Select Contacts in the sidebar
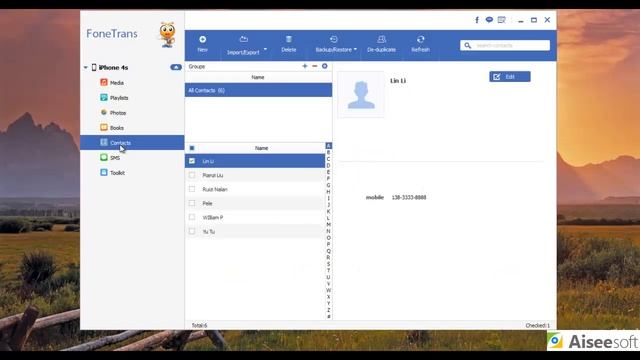The height and width of the screenshot is (360, 640). (x=132, y=142)
